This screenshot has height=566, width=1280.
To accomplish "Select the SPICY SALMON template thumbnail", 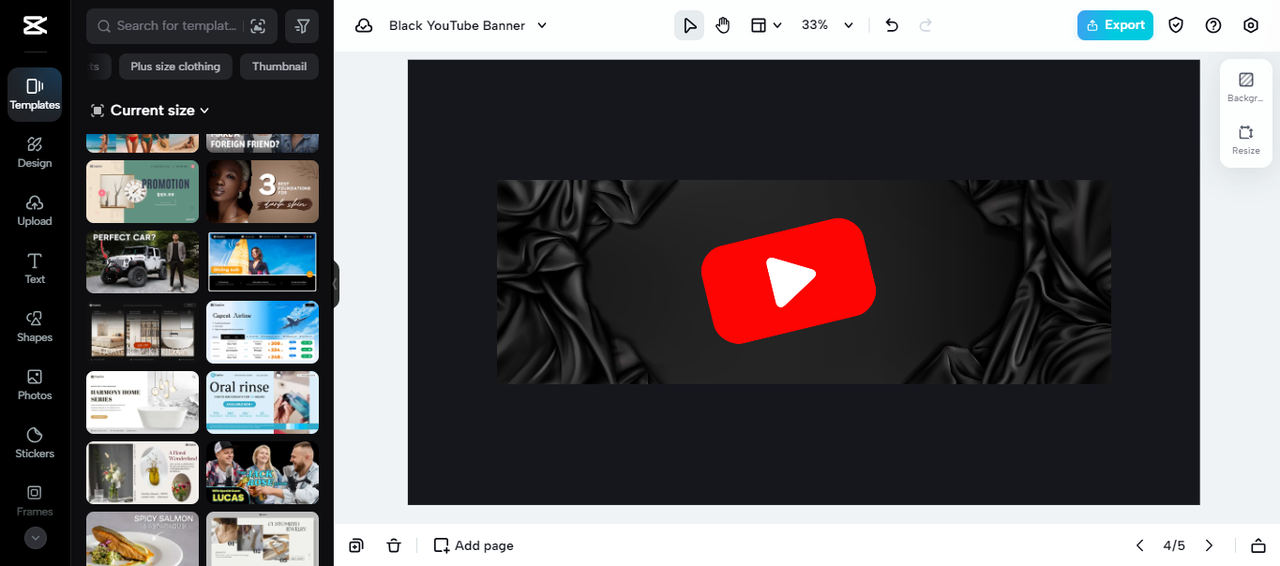I will coord(142,538).
